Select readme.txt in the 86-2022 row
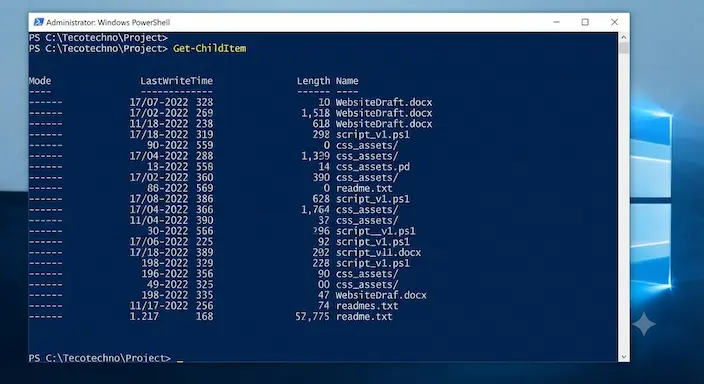Viewport: 704px width, 384px height. click(364, 189)
